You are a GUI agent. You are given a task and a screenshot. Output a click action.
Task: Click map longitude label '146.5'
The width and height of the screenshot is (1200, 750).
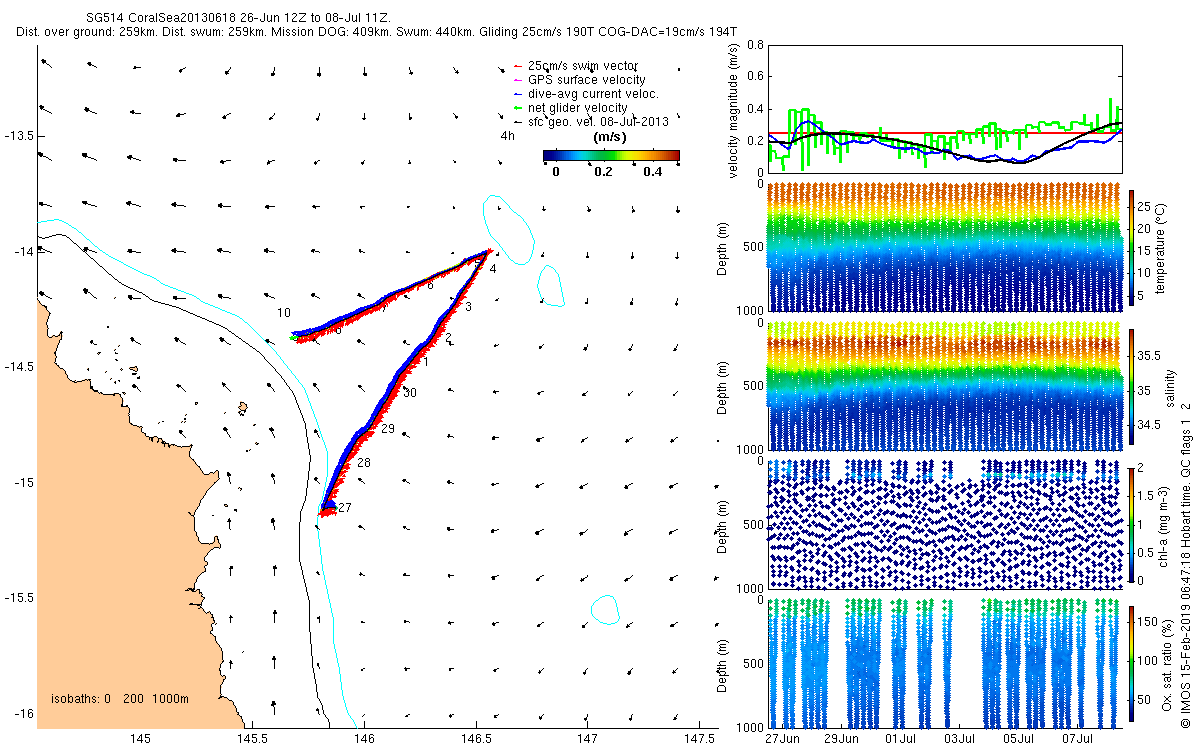point(476,739)
